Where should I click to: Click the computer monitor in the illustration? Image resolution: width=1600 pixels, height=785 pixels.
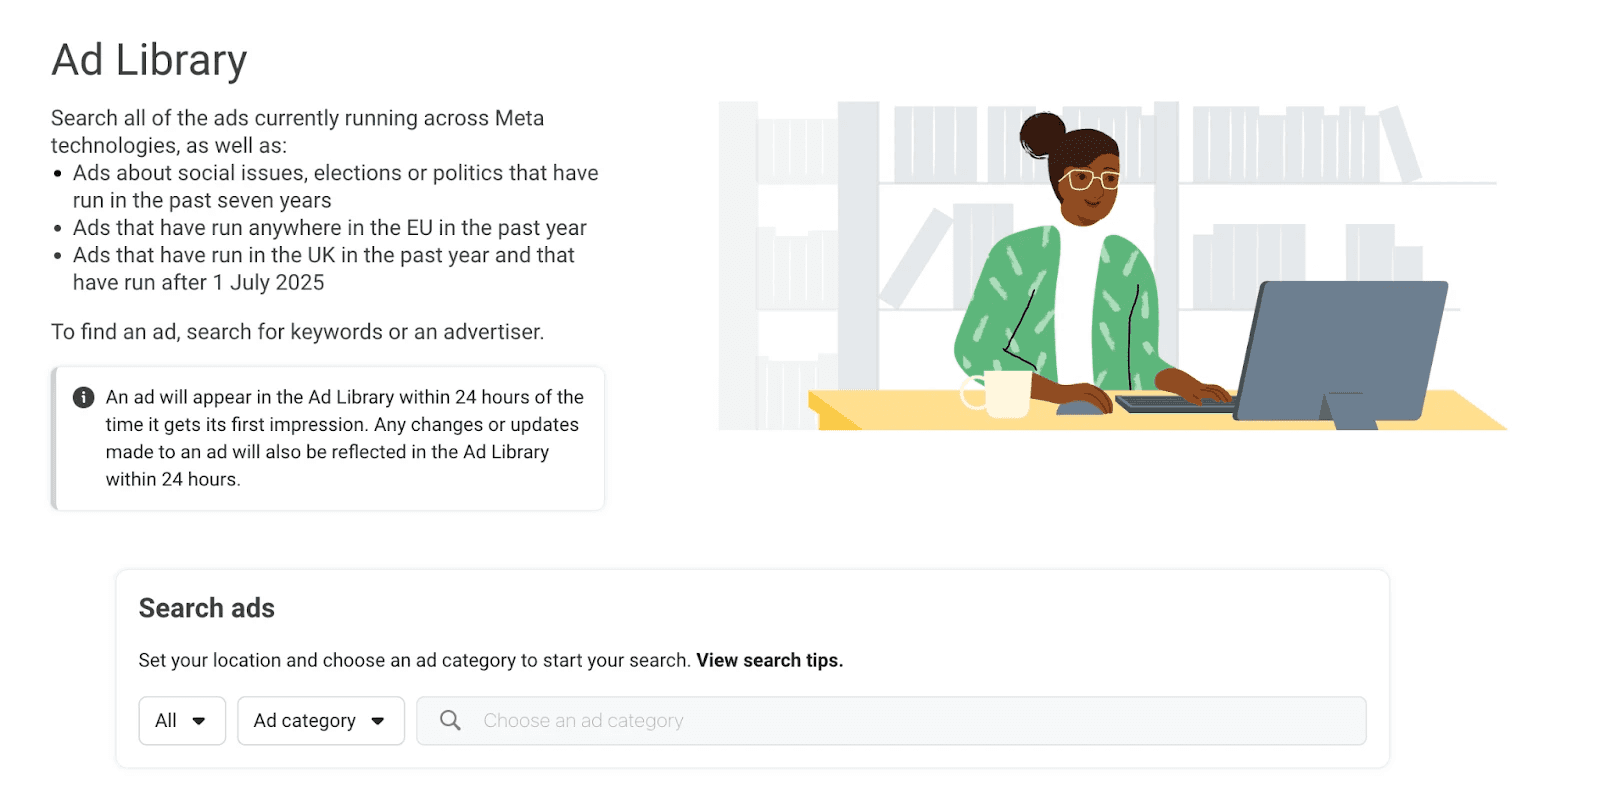click(1340, 350)
